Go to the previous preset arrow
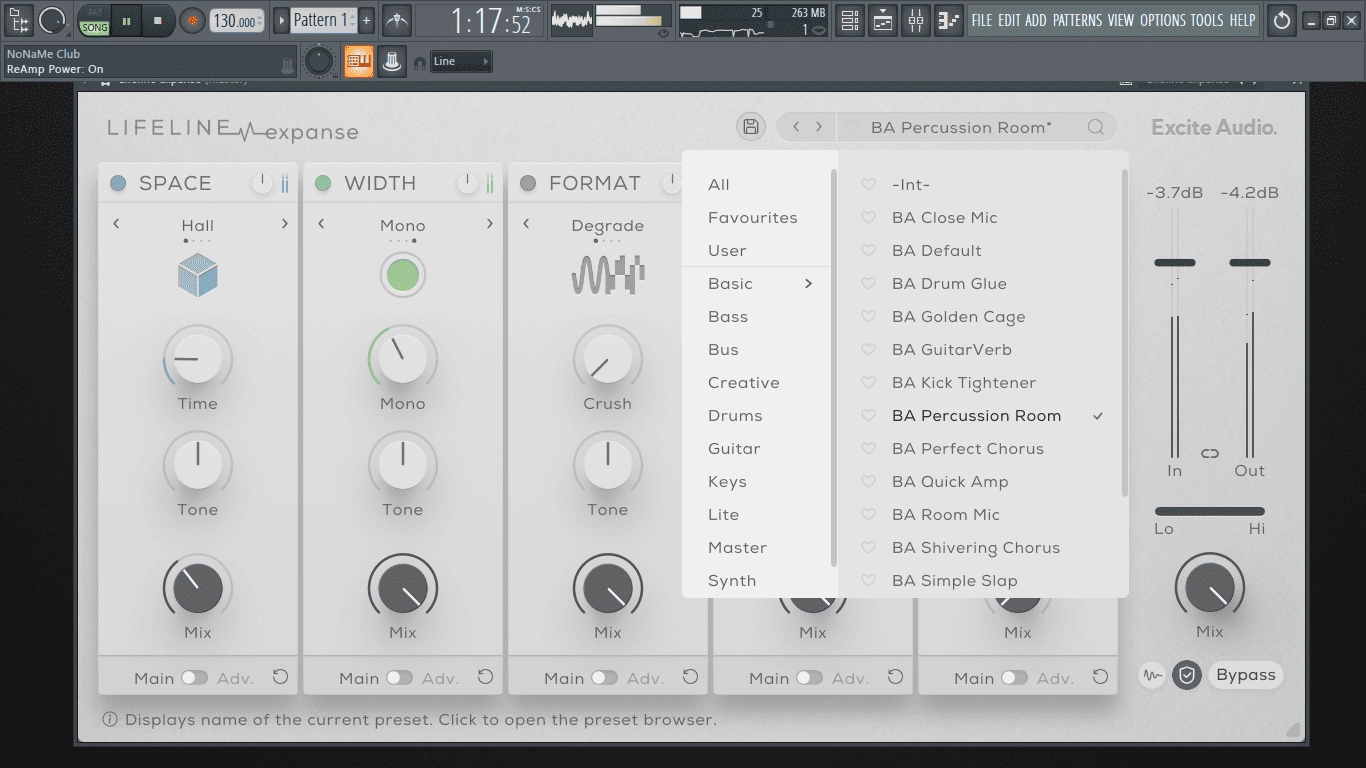The image size is (1366, 768). [796, 127]
